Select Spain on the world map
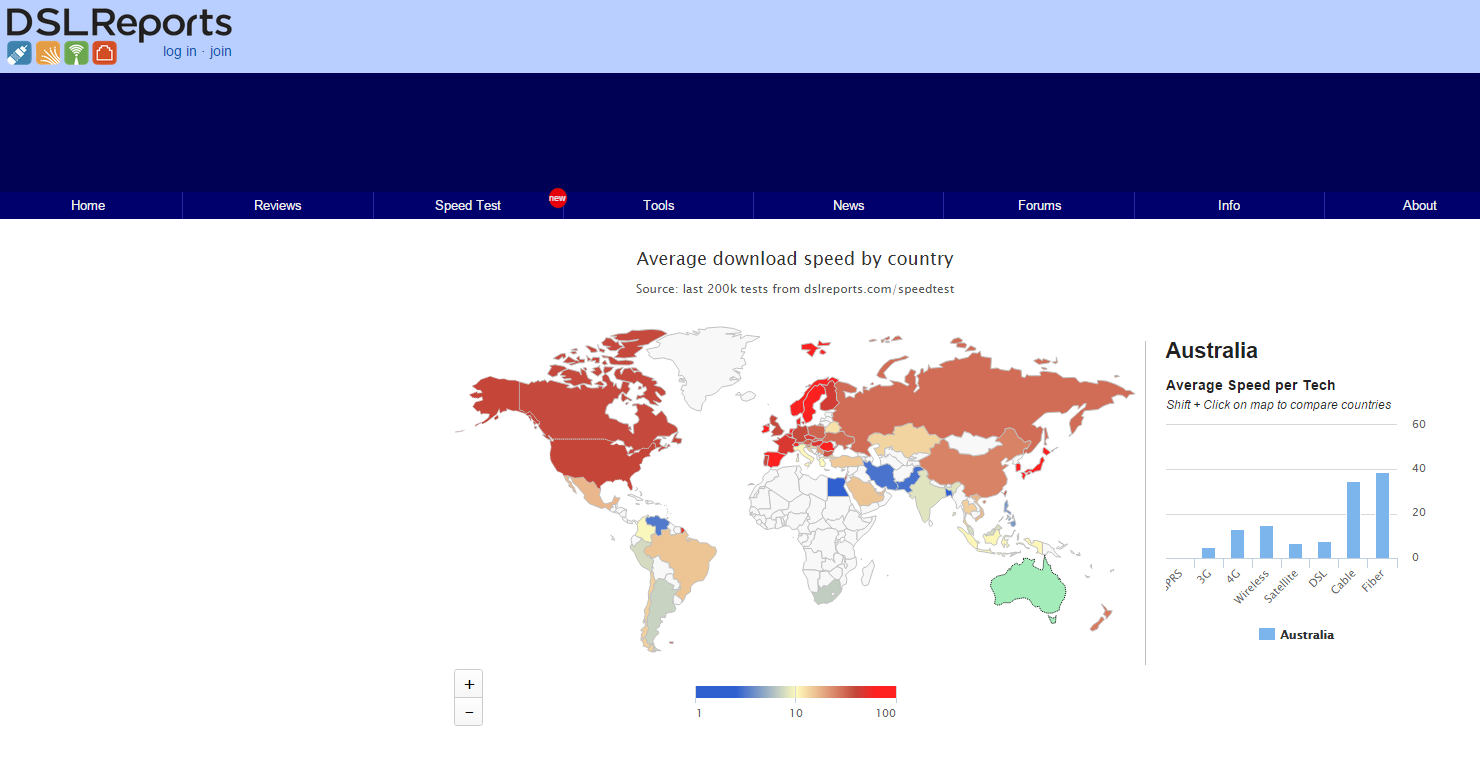Viewport: 1480px width, 781px height. click(x=774, y=459)
